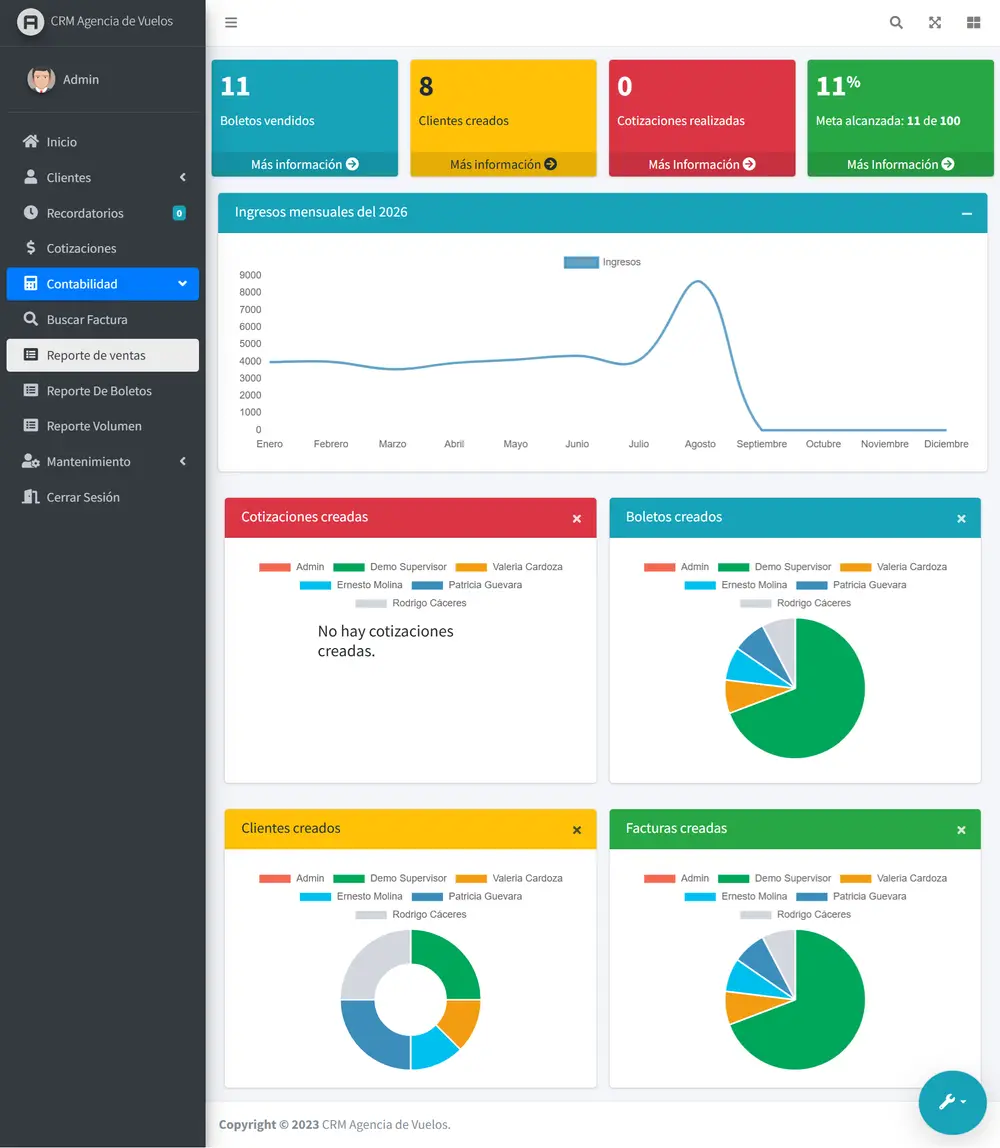
Task: Click the list icon beside Reporte De Boletos
Action: point(31,390)
